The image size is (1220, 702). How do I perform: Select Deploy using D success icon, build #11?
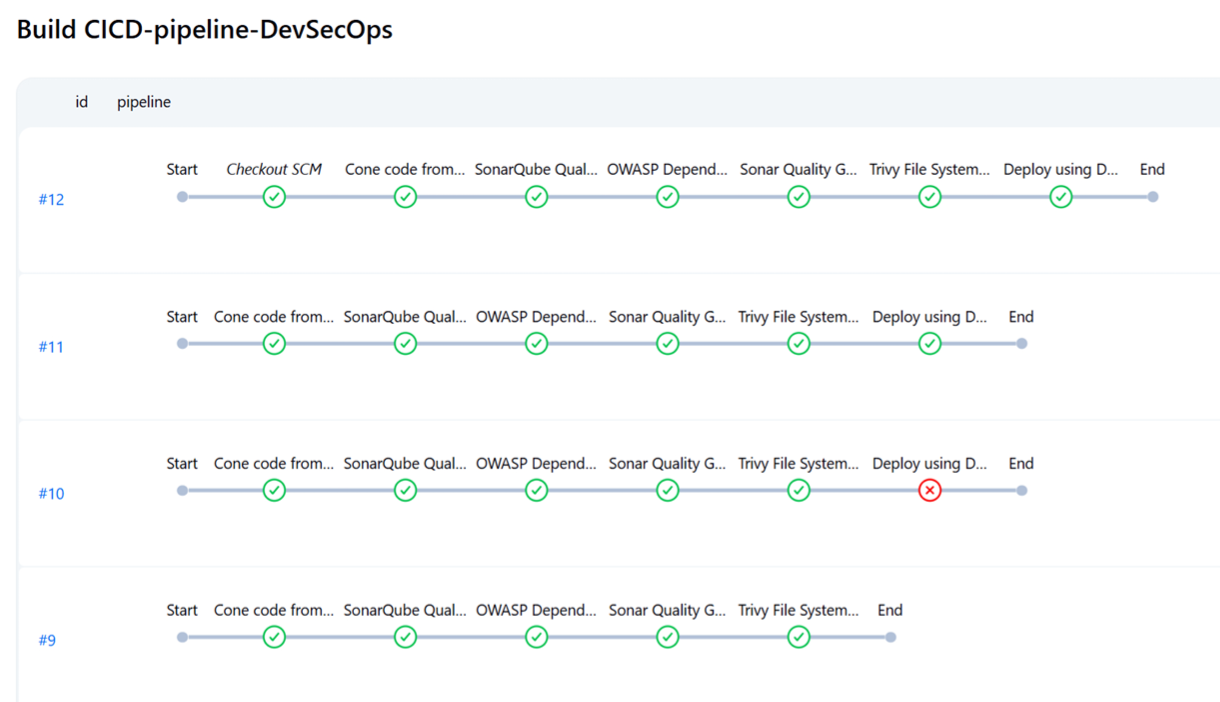[x=930, y=344]
